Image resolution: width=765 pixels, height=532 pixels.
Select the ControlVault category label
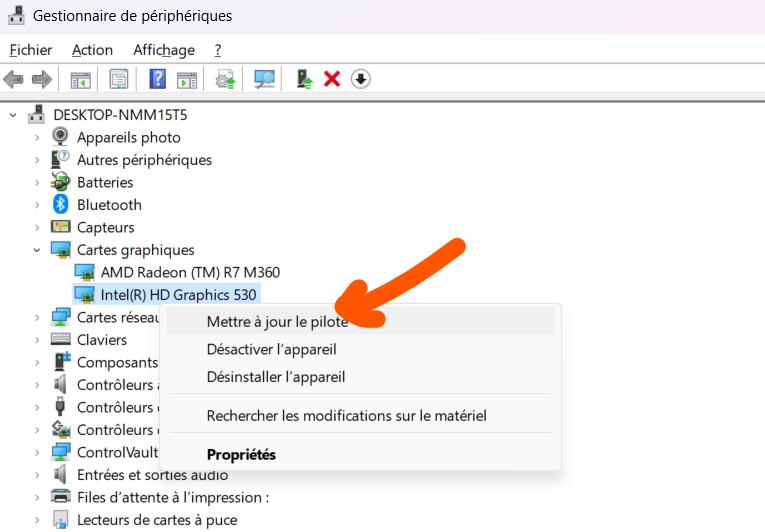click(x=118, y=452)
